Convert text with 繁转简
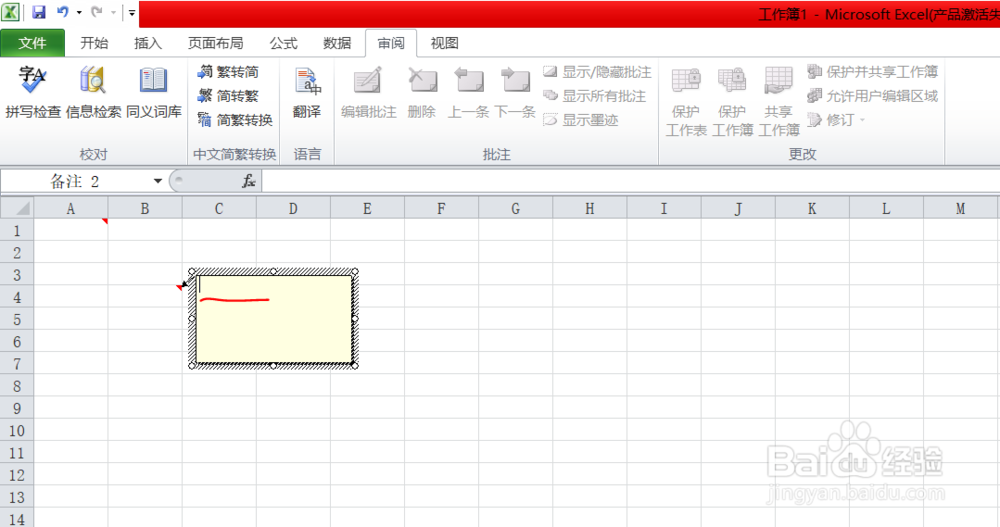 click(x=228, y=71)
